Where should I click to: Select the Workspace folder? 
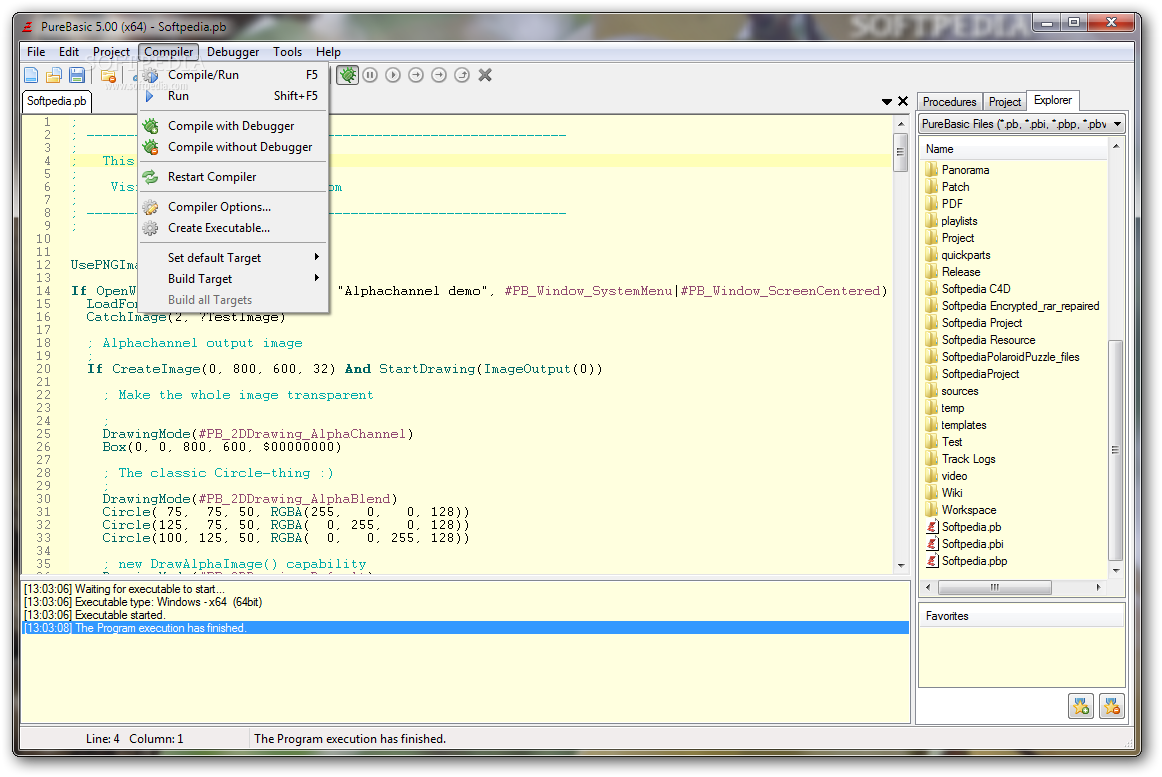click(969, 510)
